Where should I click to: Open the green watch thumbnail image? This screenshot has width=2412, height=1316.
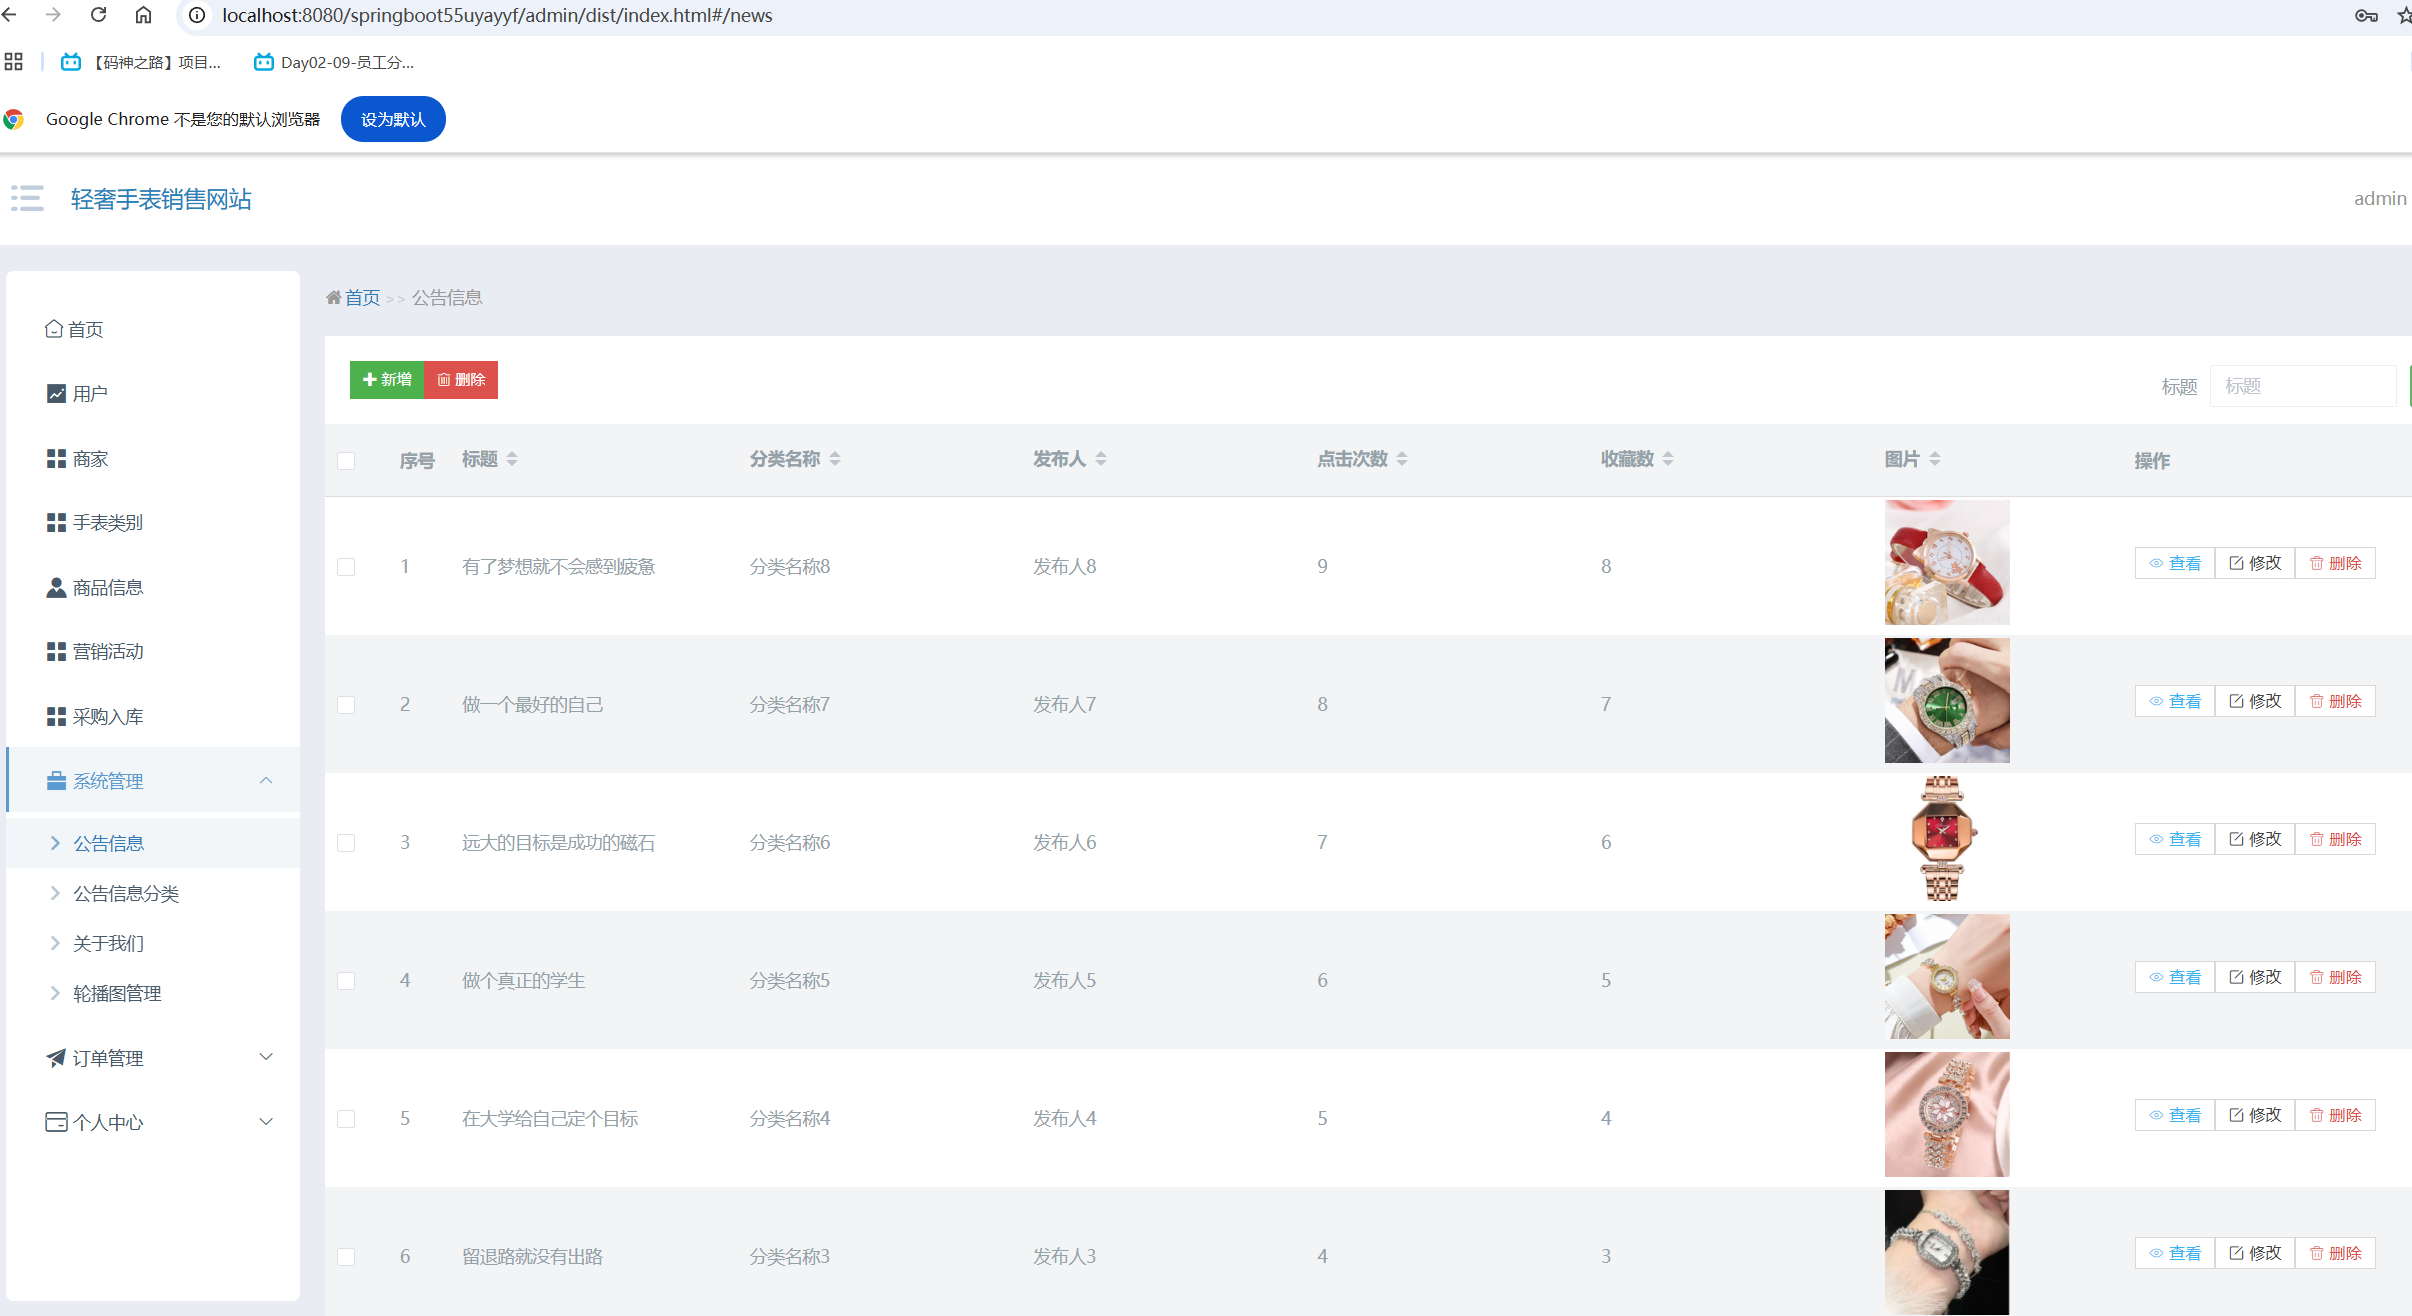(1946, 701)
